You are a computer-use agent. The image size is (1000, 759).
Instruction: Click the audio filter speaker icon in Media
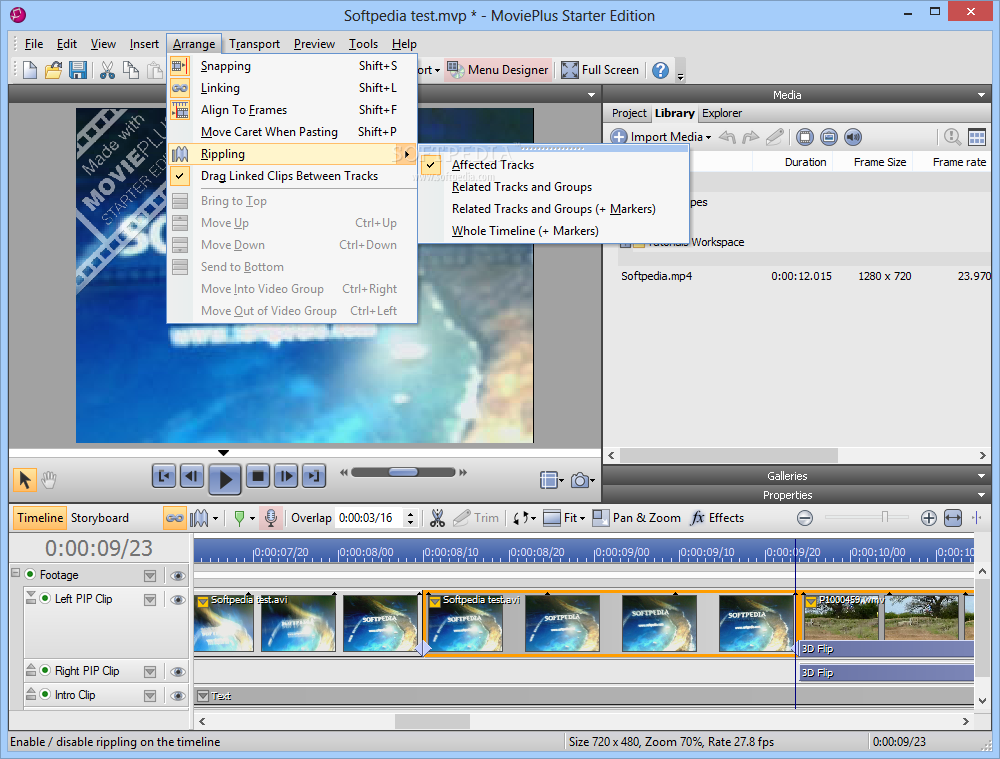(x=853, y=136)
